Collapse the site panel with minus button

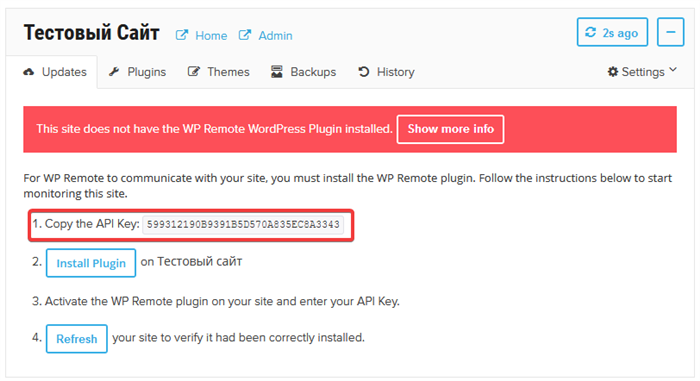tap(670, 32)
